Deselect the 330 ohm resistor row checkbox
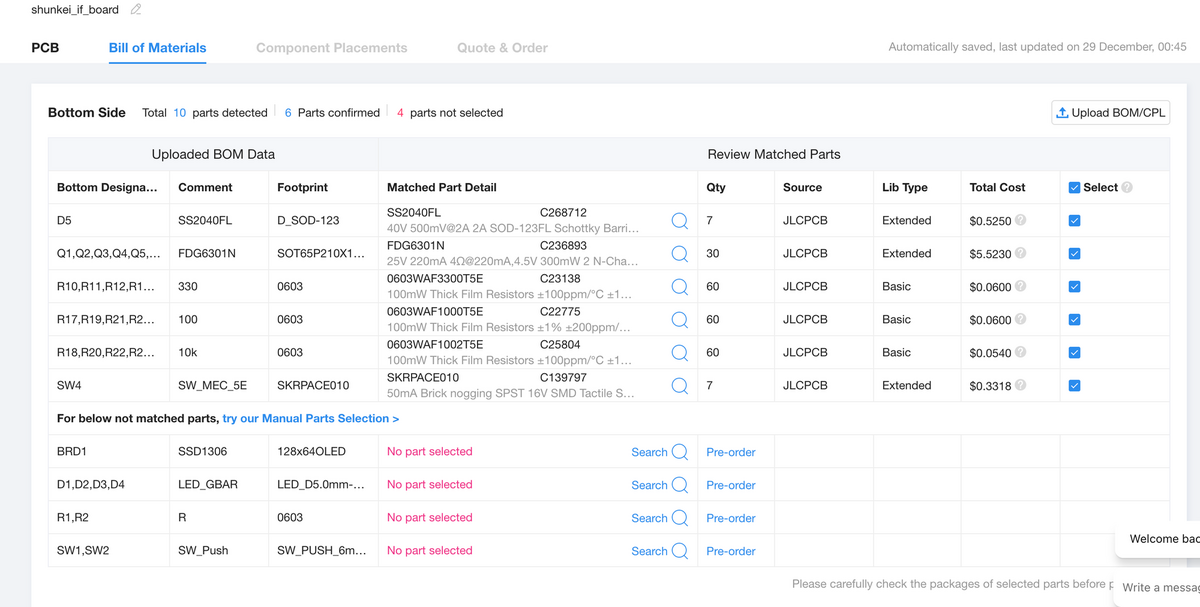1200x607 pixels. [1074, 287]
